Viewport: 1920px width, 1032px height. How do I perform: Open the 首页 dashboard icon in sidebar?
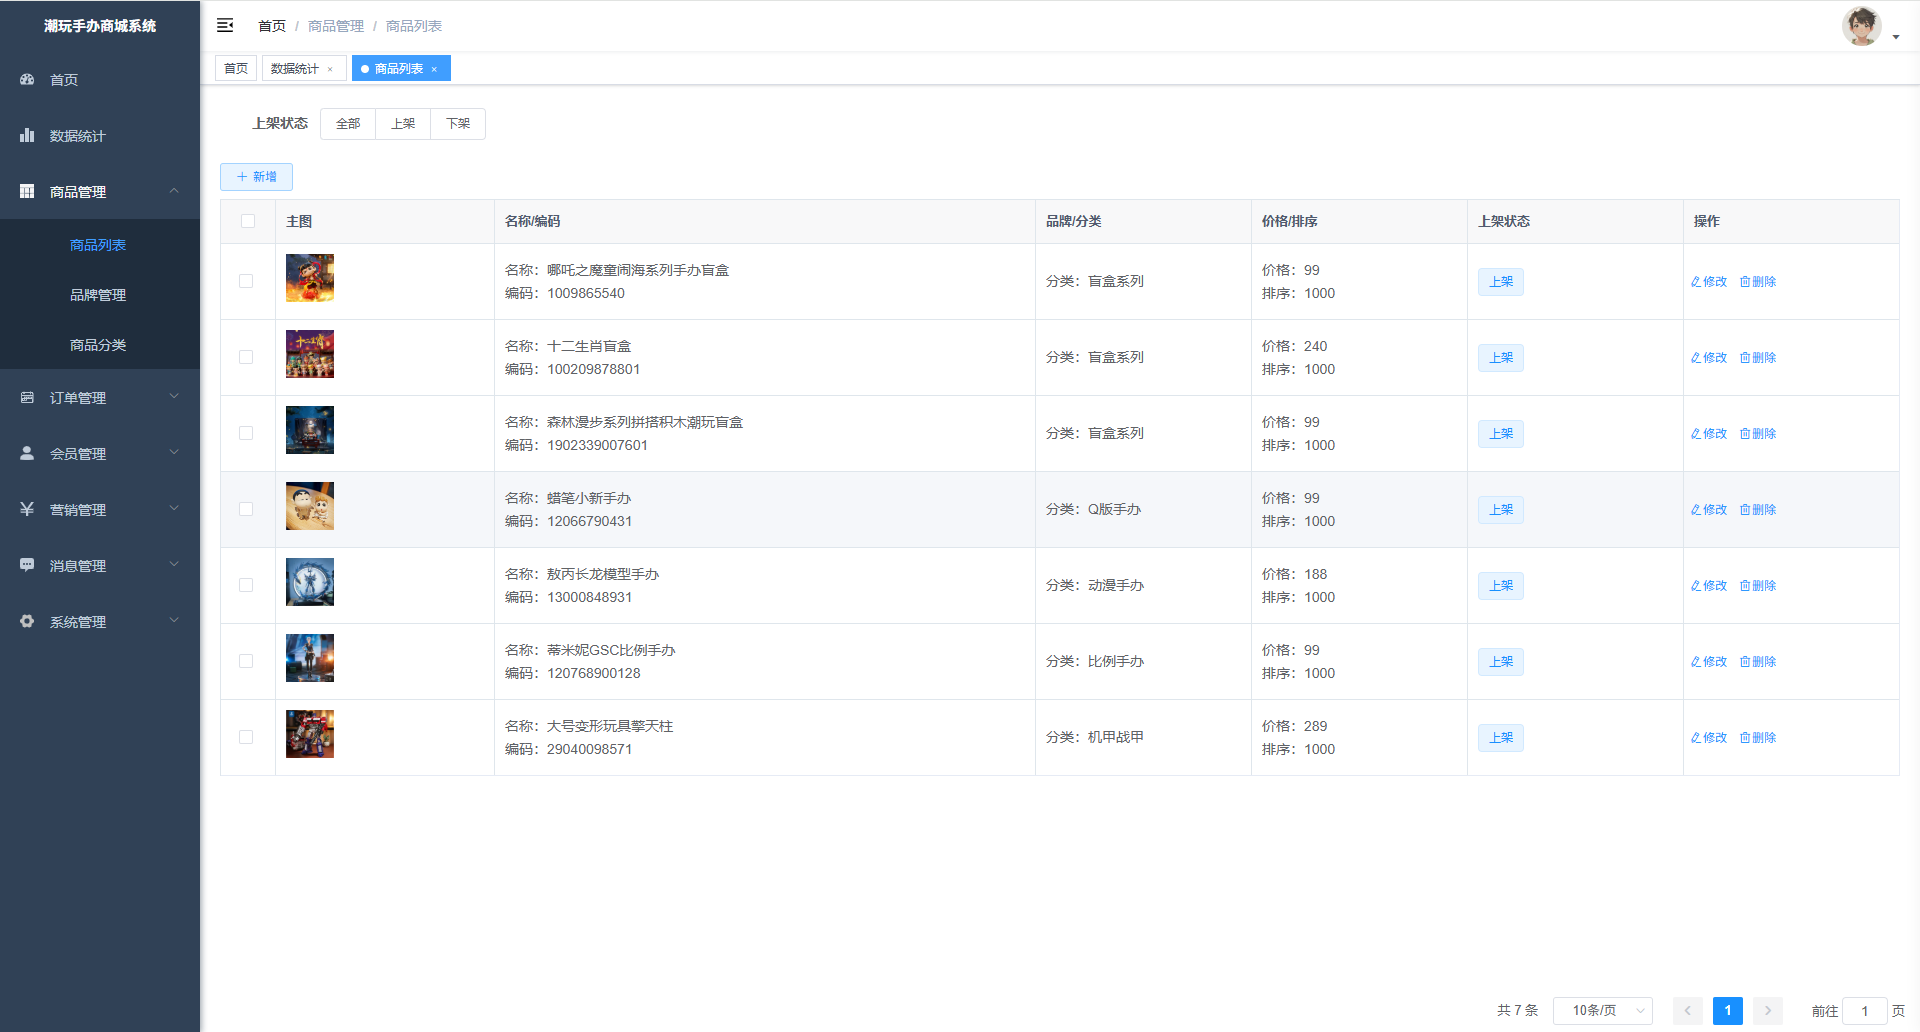(x=27, y=79)
